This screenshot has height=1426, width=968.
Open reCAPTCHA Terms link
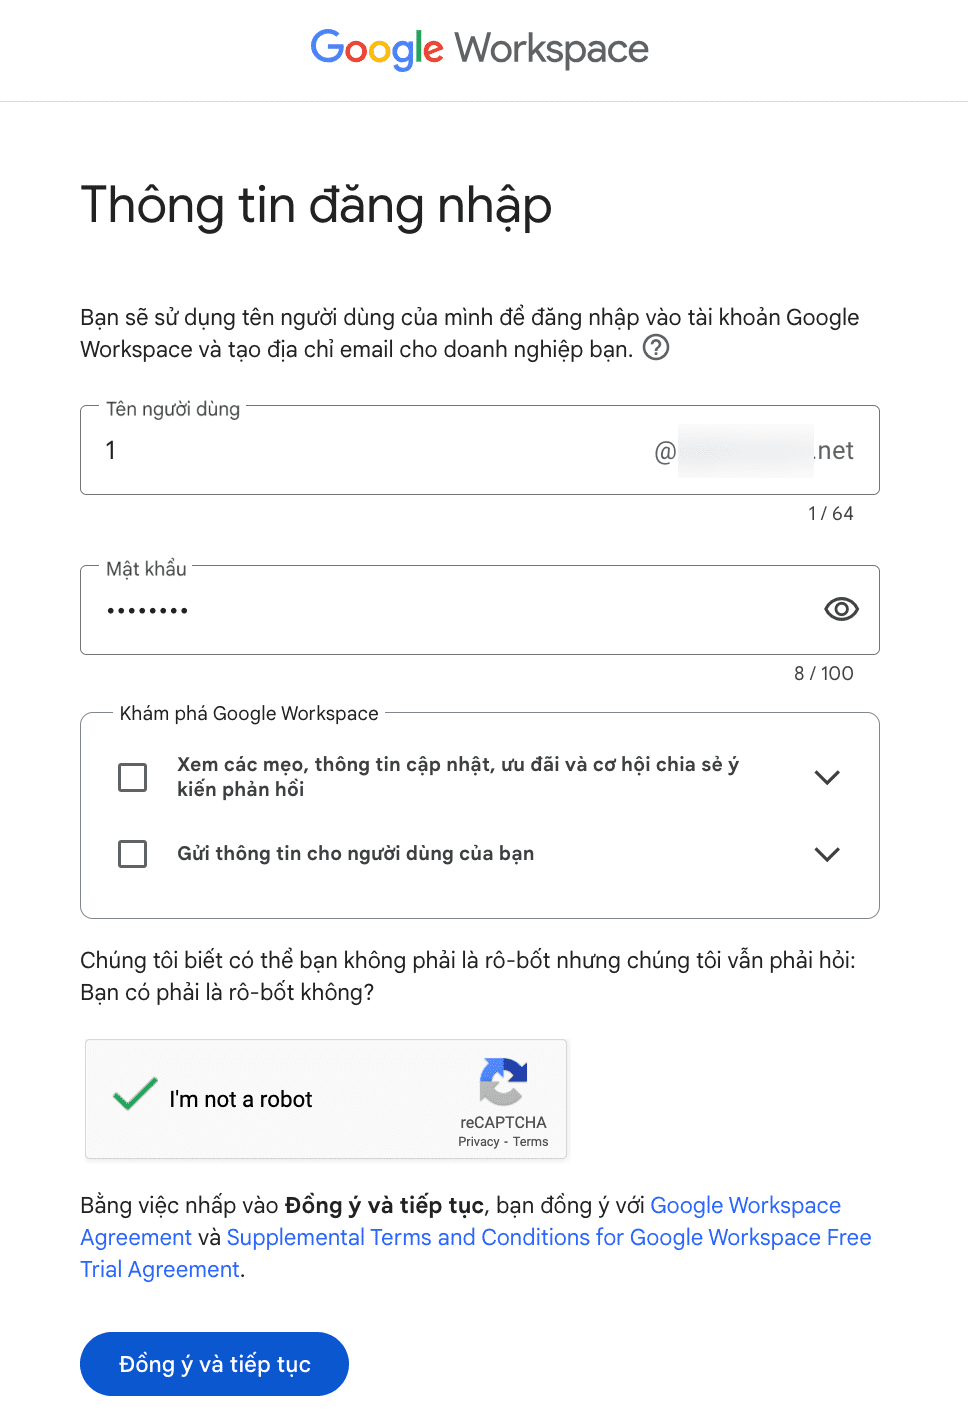click(531, 1142)
